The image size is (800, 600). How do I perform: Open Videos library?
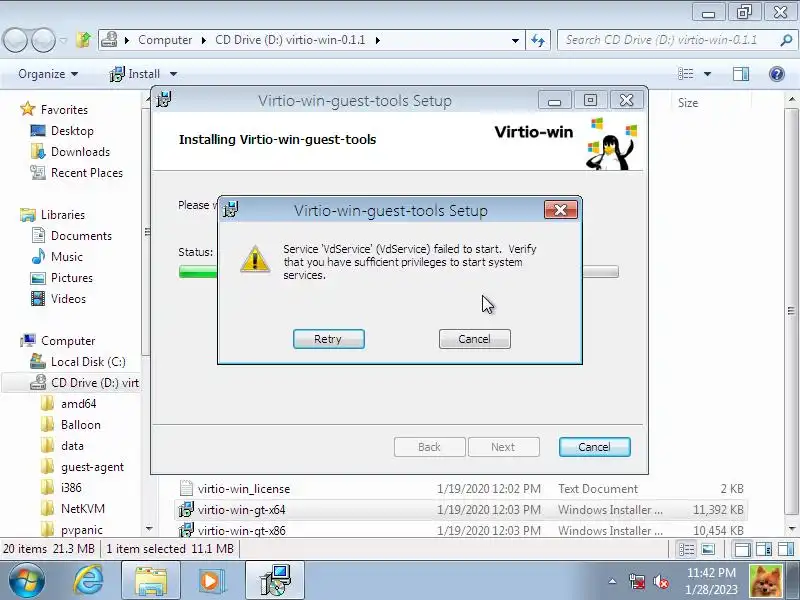pos(58,298)
